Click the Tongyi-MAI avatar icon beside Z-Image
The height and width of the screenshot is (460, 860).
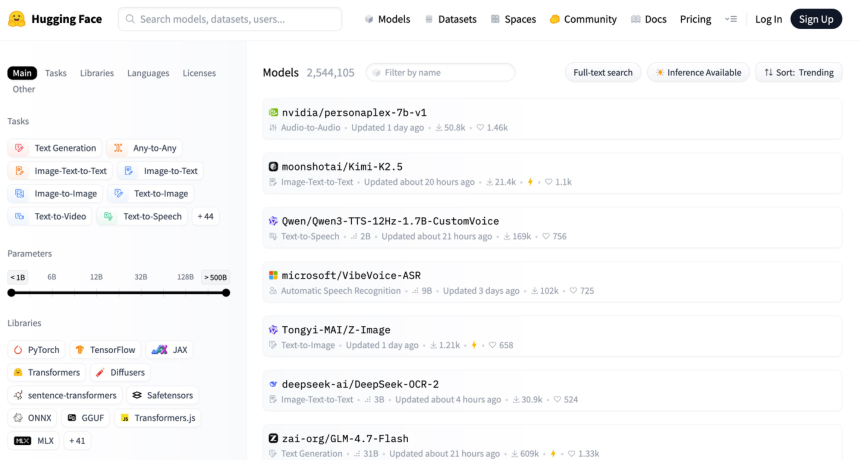[273, 330]
